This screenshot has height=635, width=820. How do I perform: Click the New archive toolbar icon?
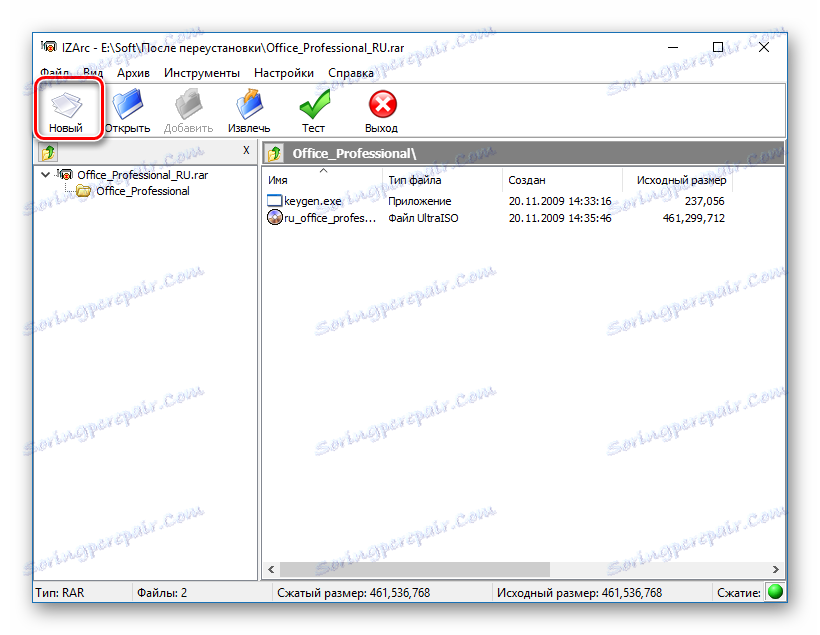[66, 105]
